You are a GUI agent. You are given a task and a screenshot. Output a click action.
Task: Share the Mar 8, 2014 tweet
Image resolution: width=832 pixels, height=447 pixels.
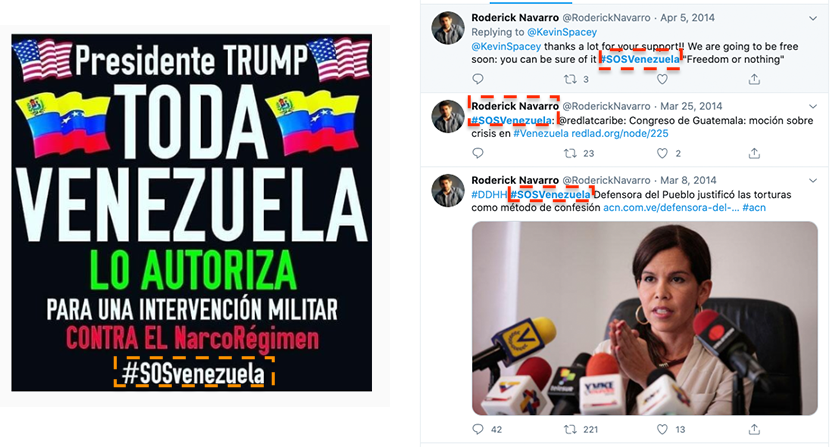pos(754,428)
